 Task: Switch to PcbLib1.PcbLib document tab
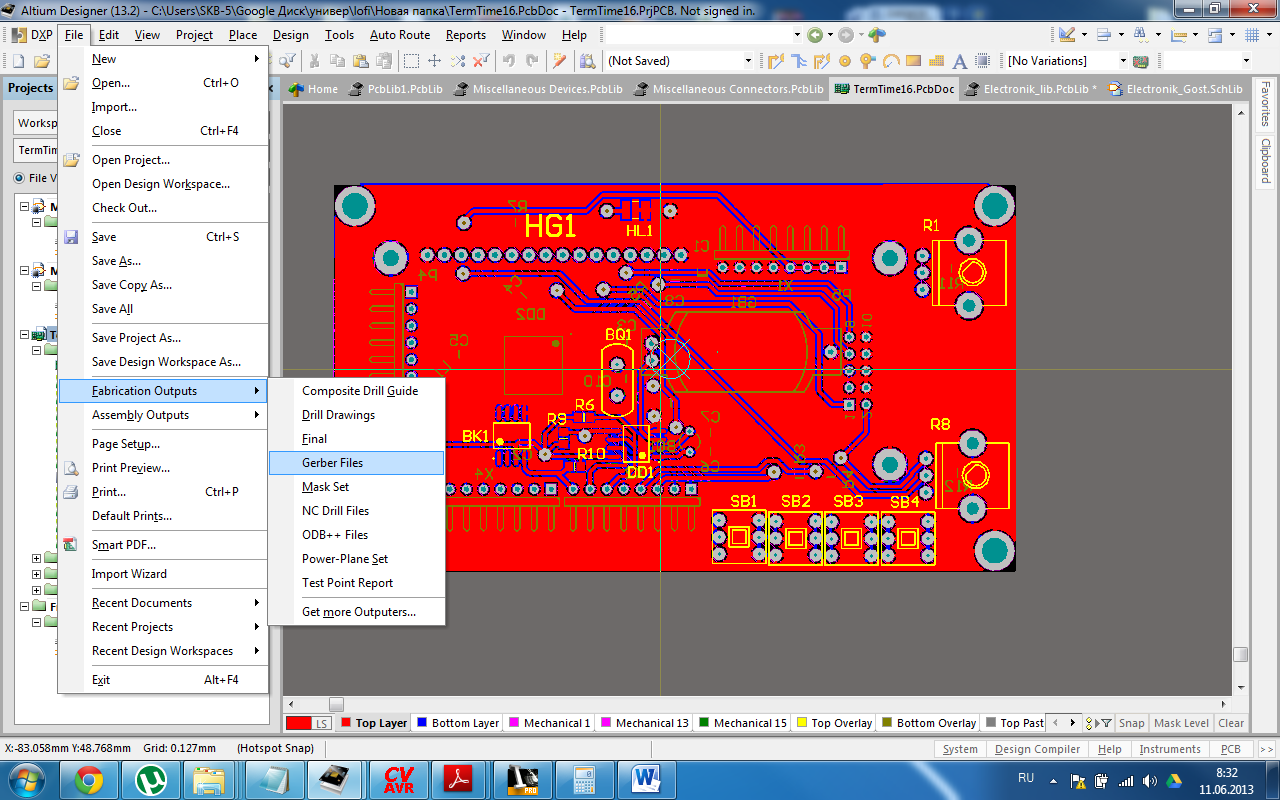(x=395, y=89)
